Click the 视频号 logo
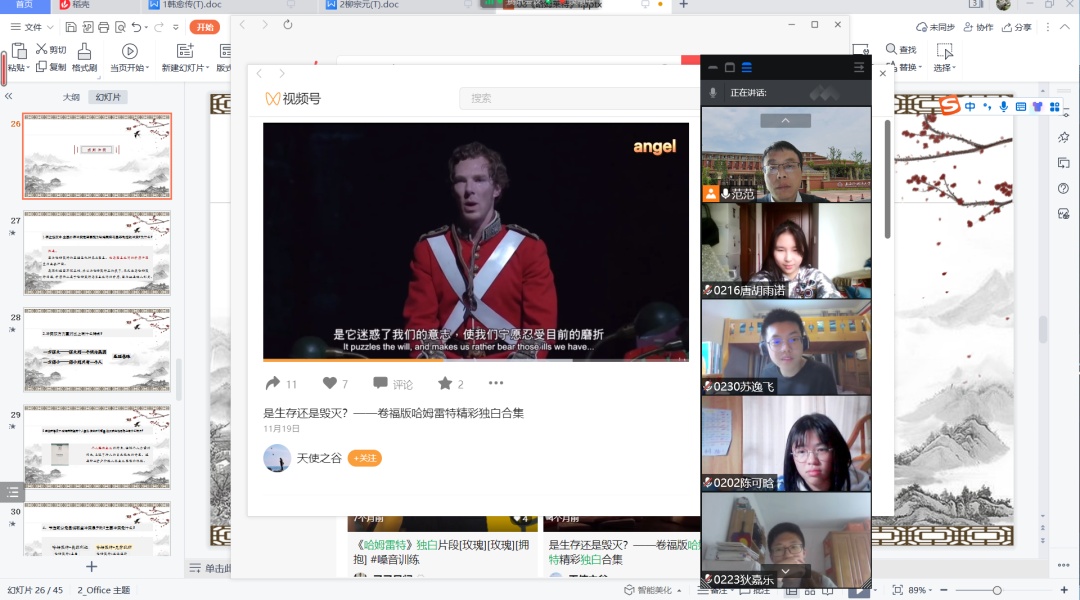This screenshot has height=600, width=1080. click(293, 99)
